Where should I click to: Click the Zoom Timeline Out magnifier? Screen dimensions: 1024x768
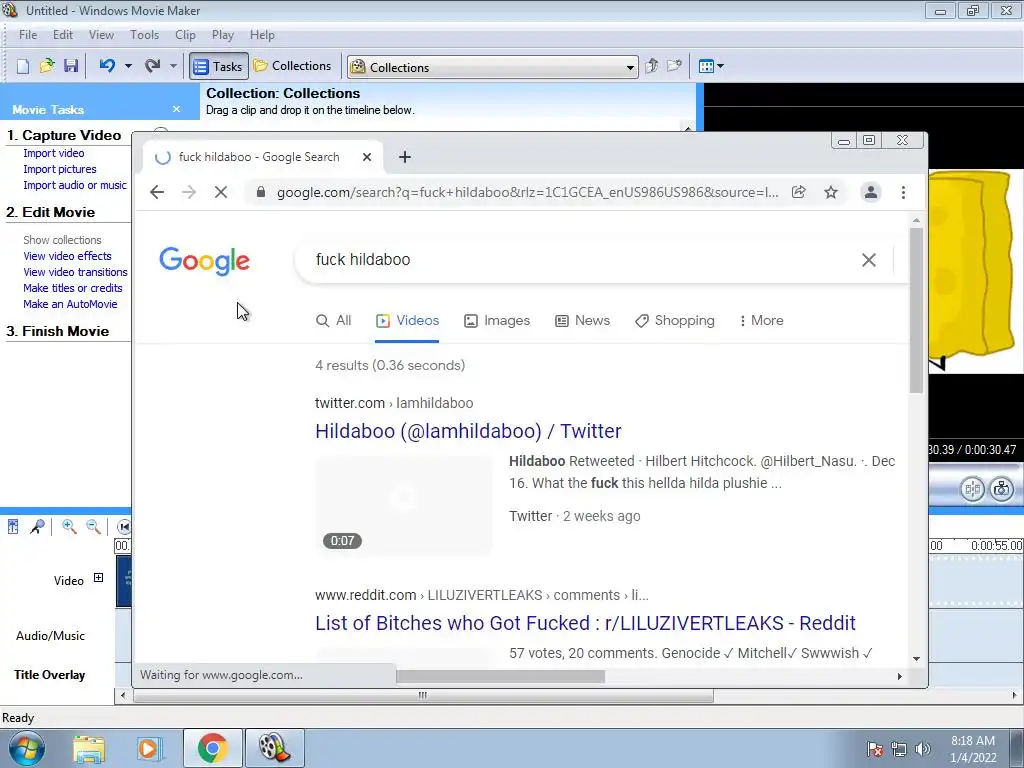(x=93, y=526)
